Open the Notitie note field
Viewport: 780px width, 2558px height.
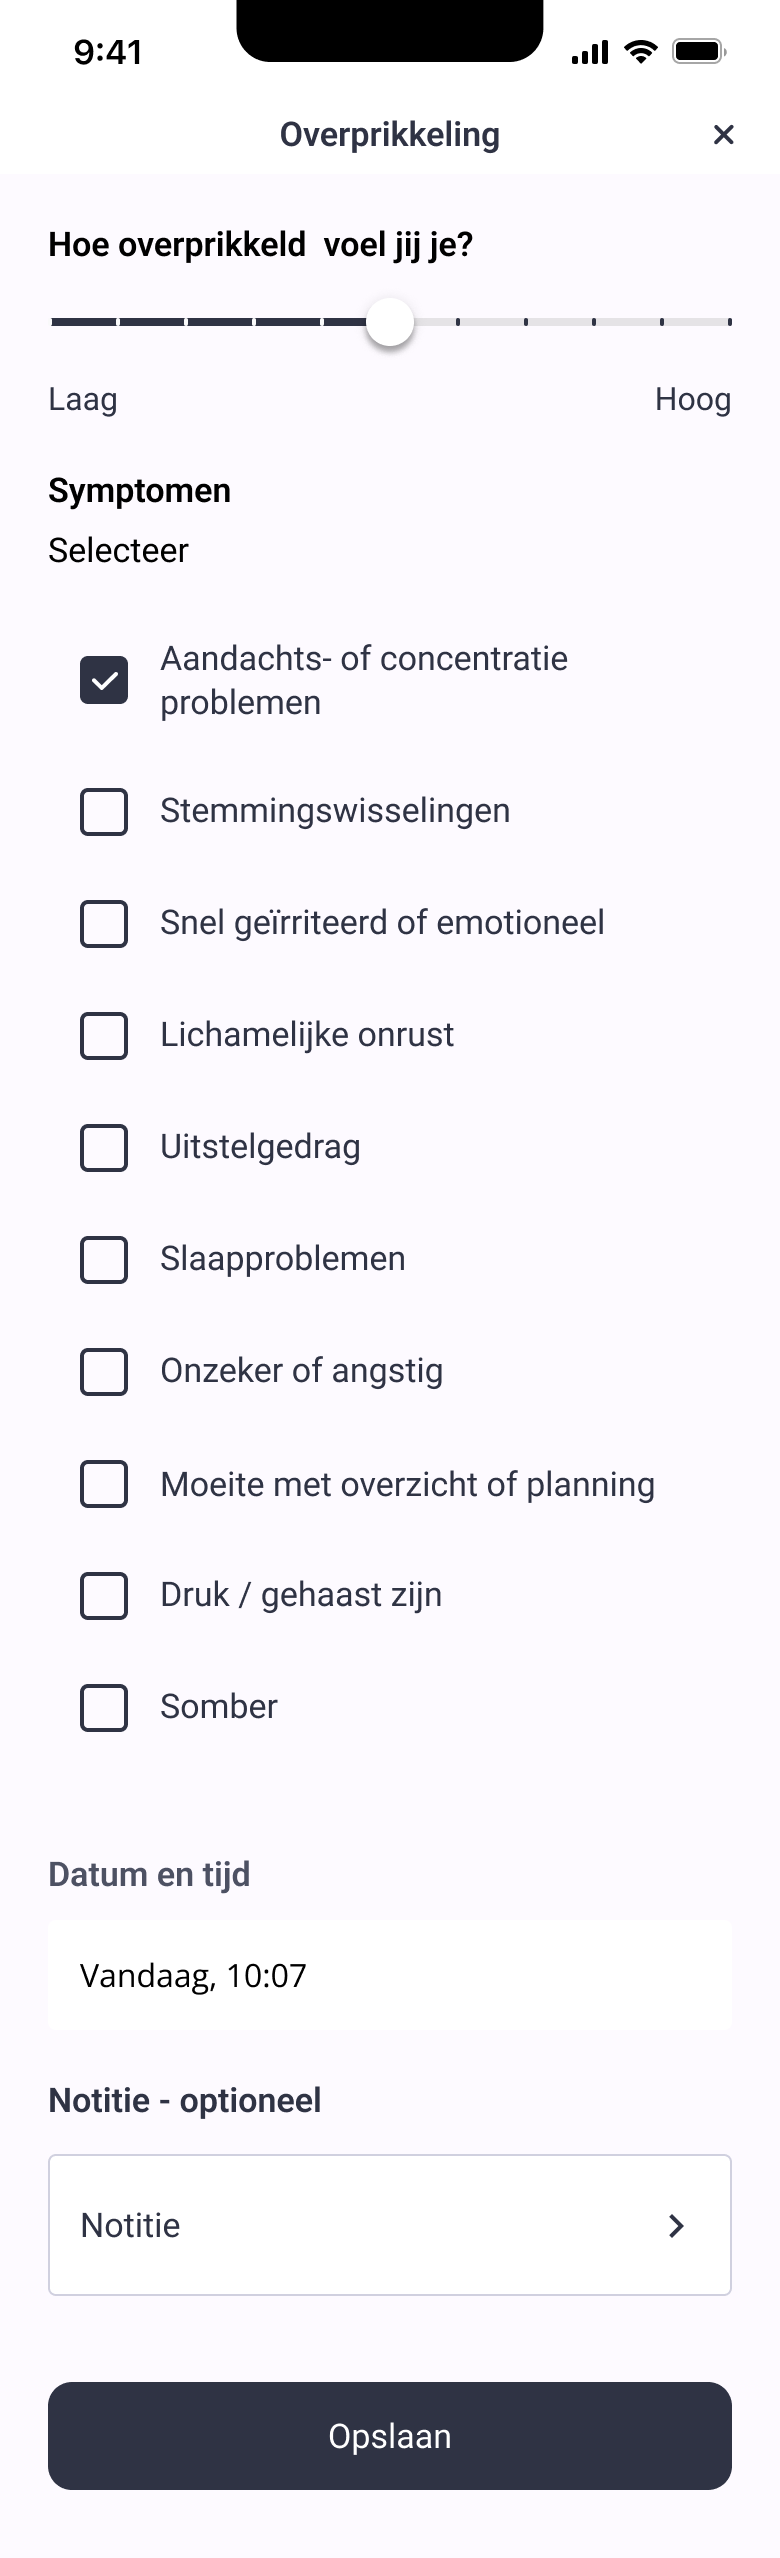[360, 2225]
